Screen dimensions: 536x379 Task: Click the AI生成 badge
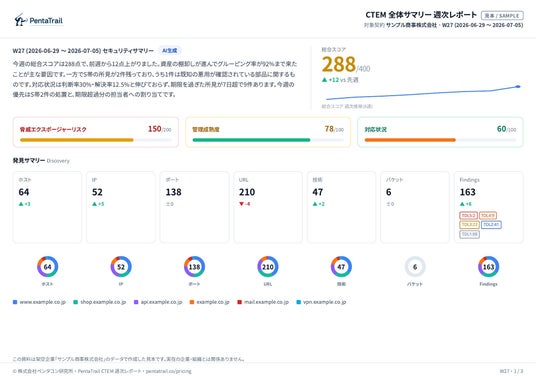(x=170, y=51)
